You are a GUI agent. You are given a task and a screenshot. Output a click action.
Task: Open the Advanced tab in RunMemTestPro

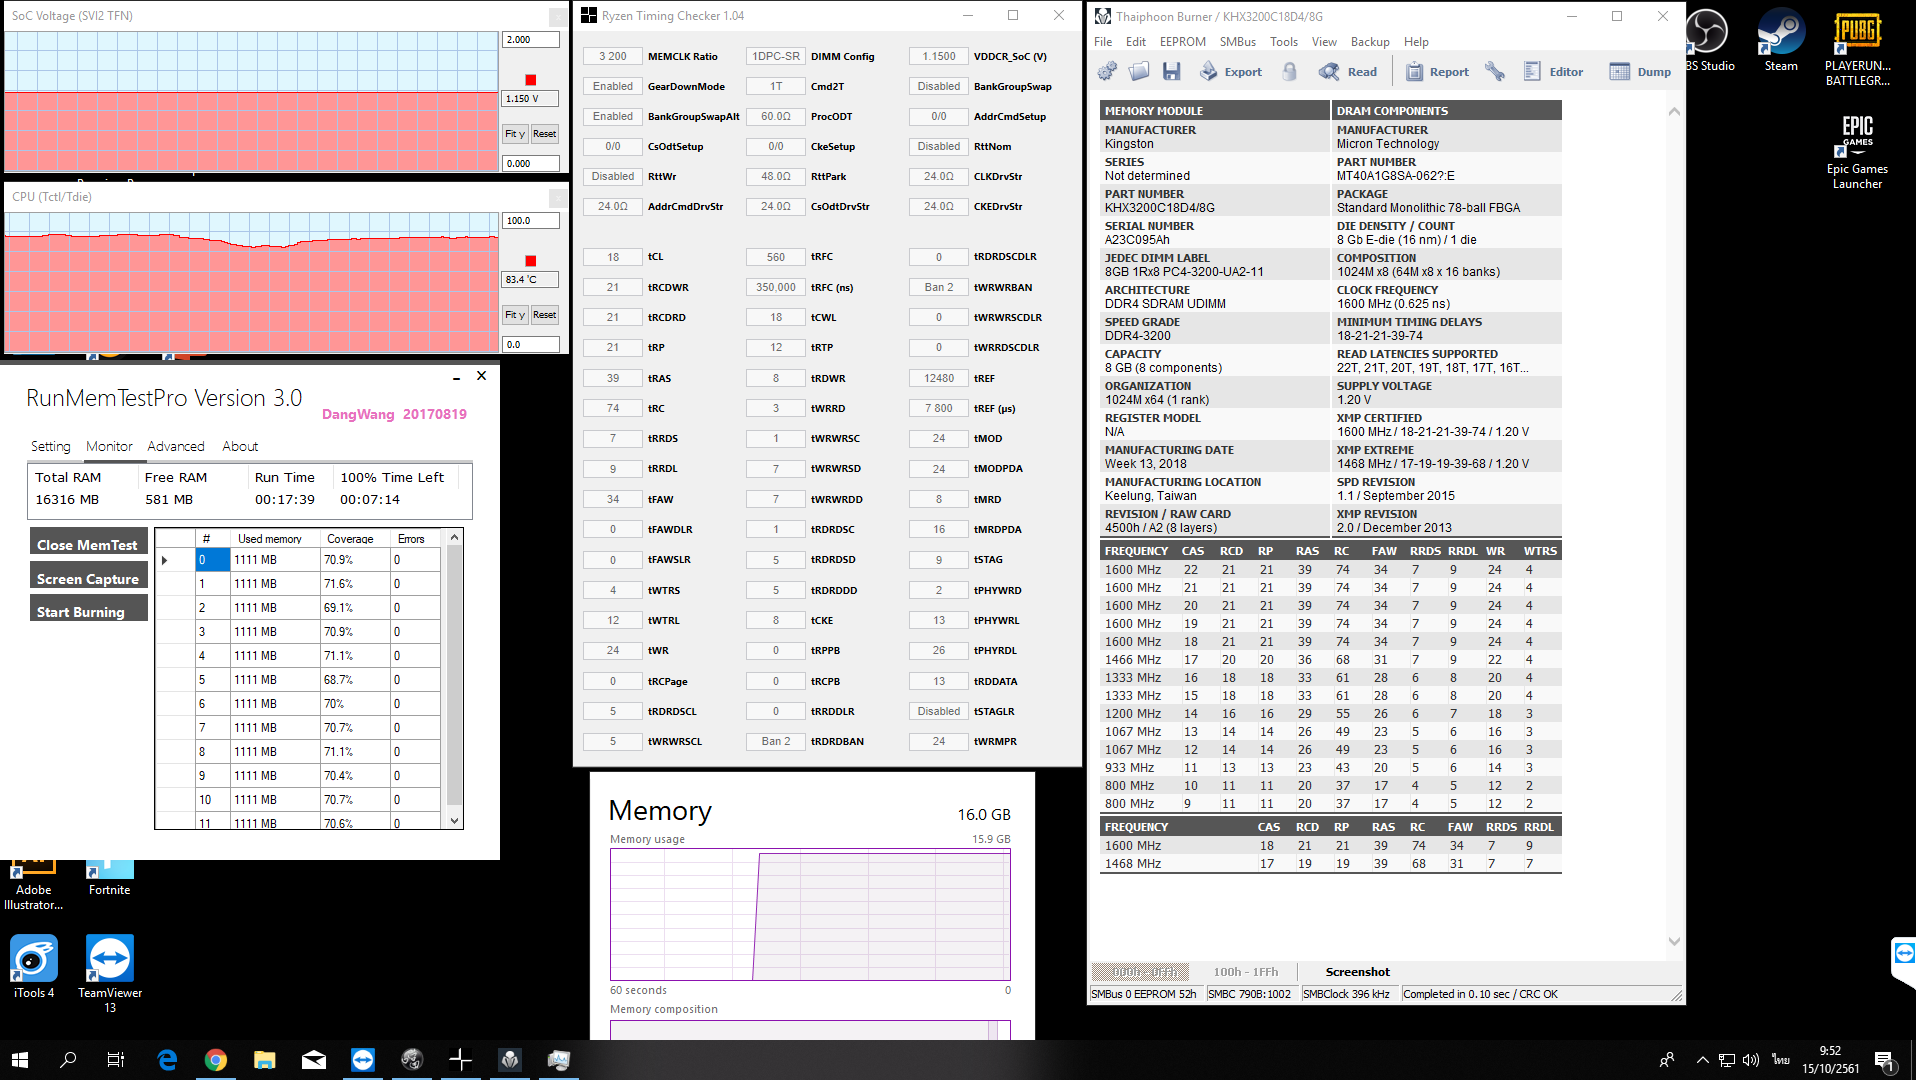click(x=176, y=446)
